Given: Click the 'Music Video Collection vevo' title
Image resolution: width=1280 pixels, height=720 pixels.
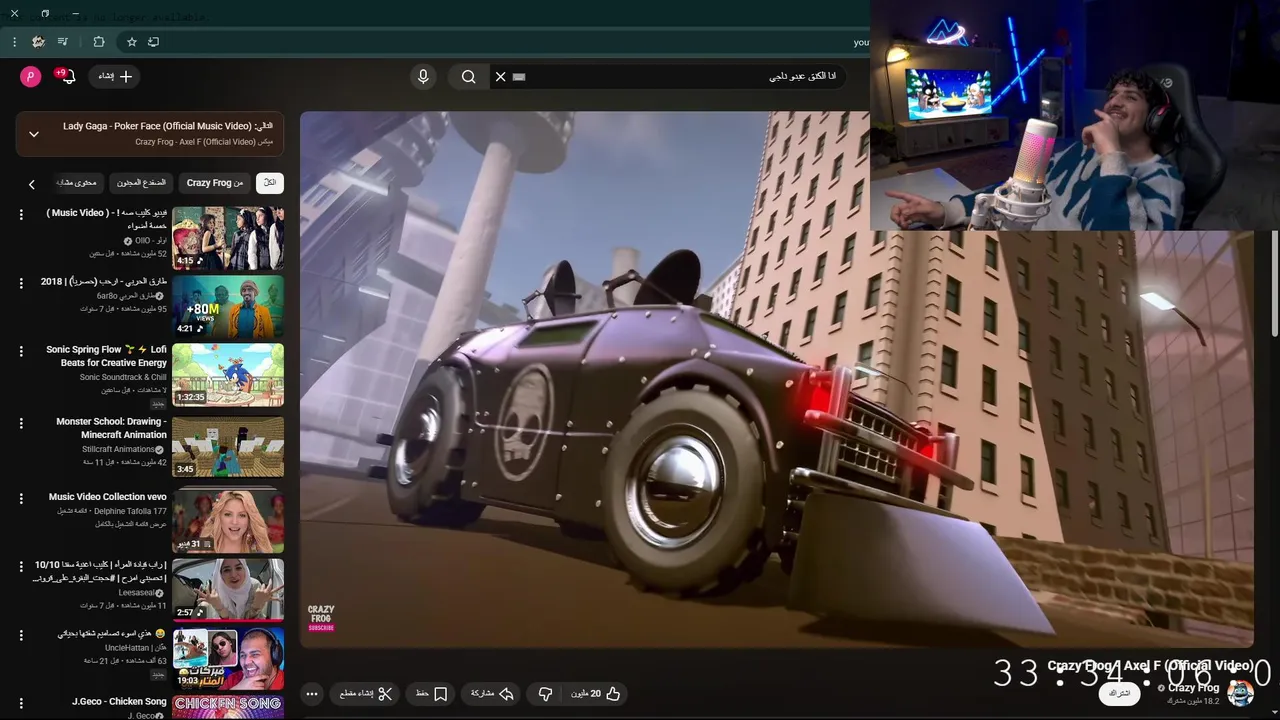Looking at the screenshot, I should tap(108, 497).
